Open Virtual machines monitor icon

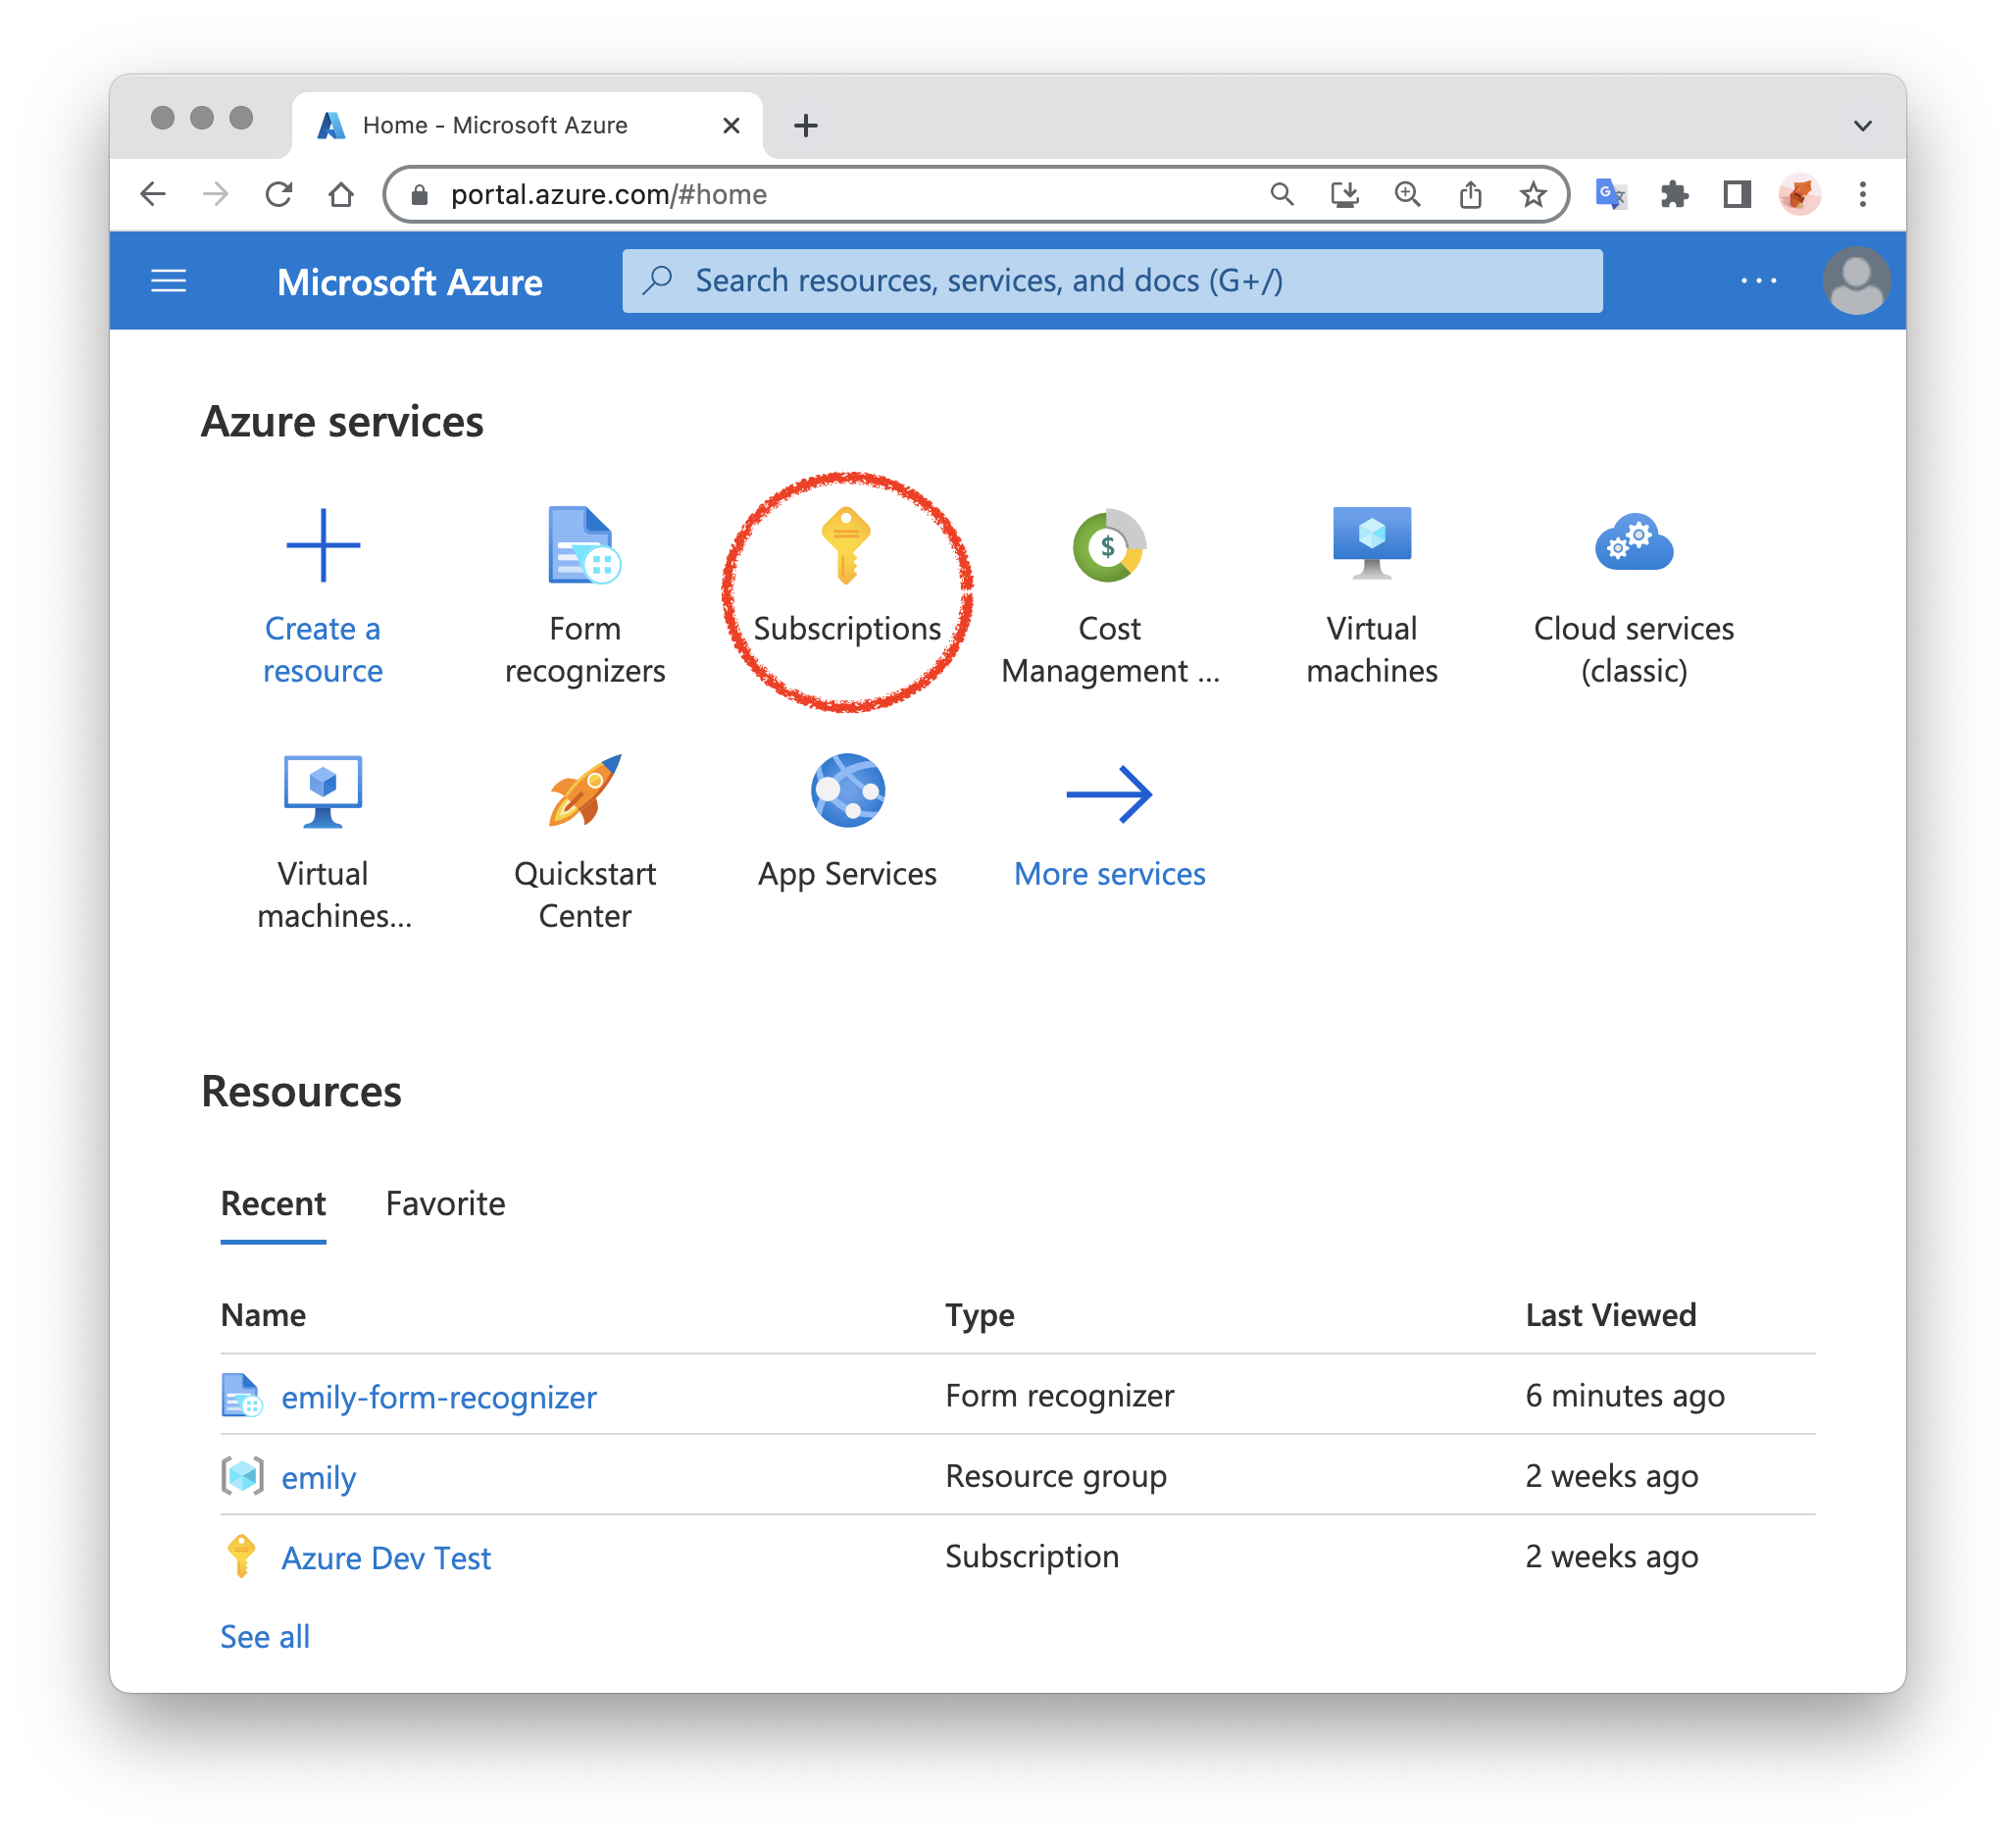click(1371, 543)
